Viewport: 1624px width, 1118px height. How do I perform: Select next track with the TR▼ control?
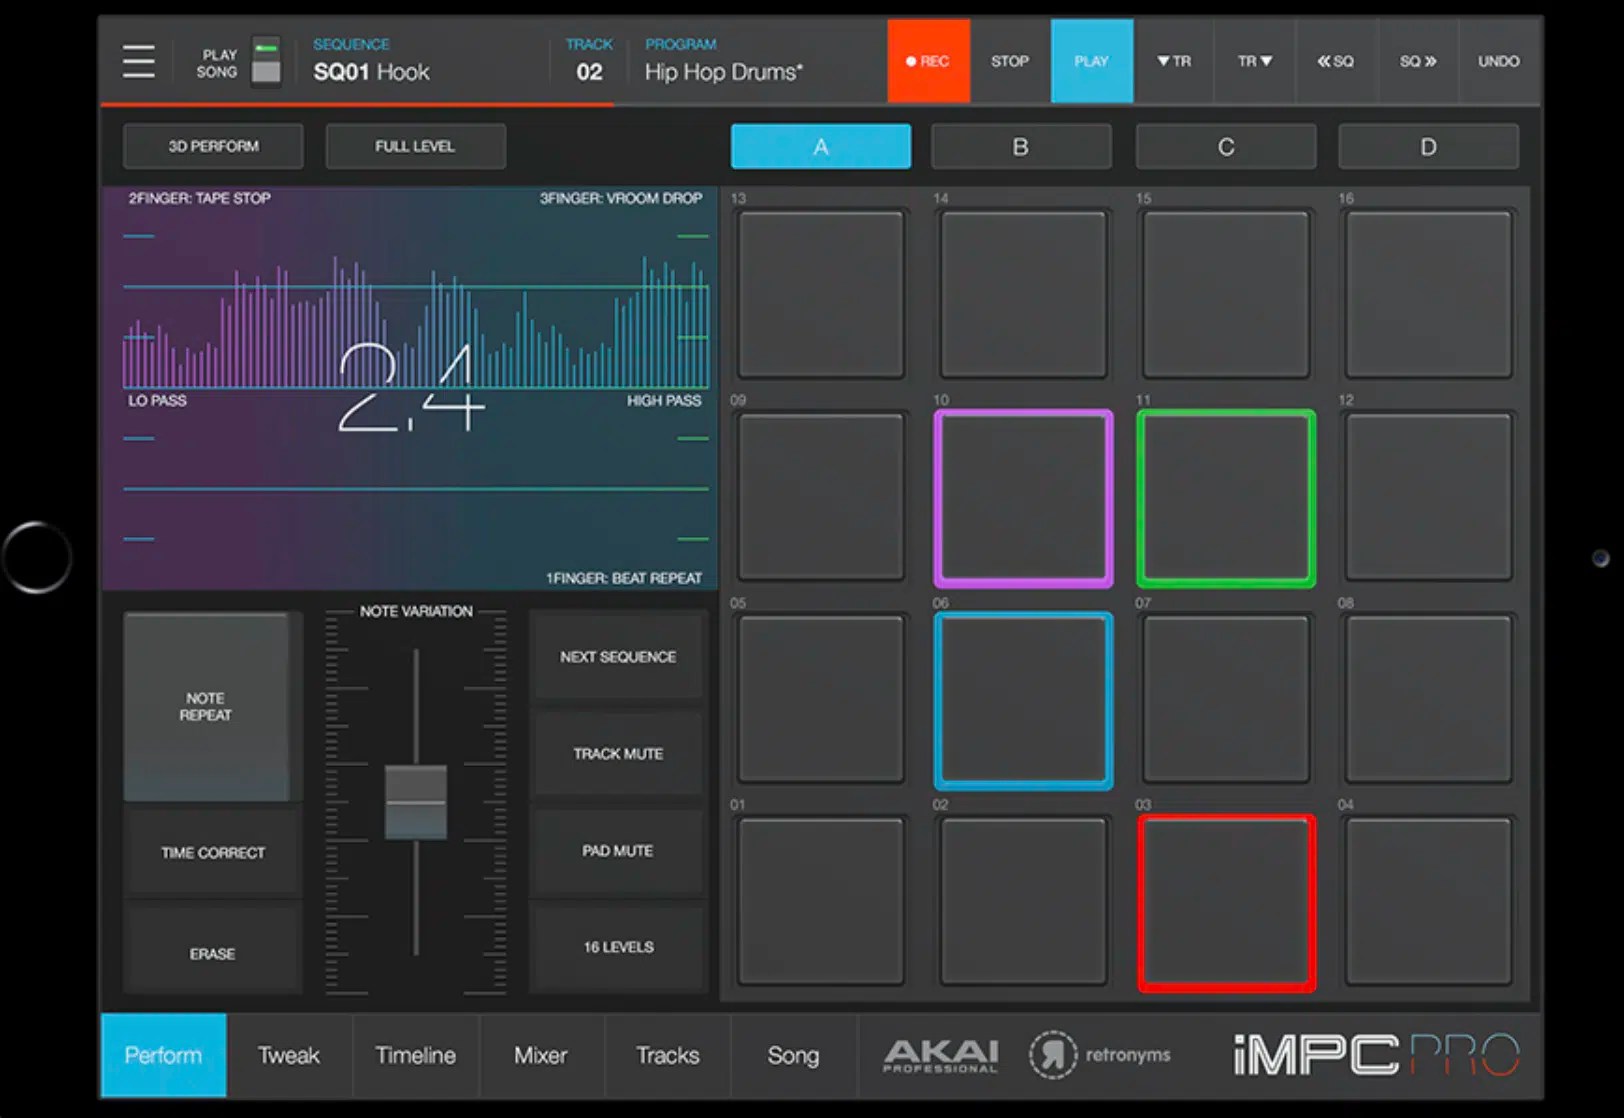[x=1255, y=61]
